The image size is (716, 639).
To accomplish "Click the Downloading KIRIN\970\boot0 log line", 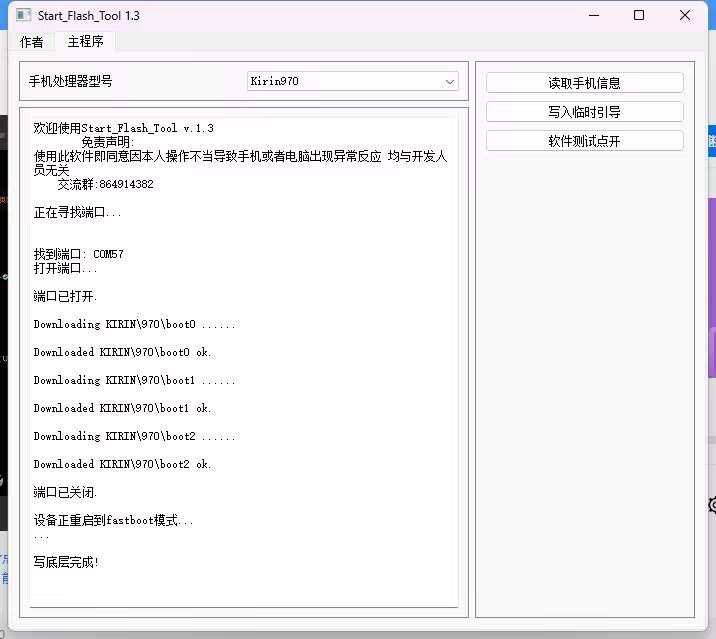I will point(134,325).
